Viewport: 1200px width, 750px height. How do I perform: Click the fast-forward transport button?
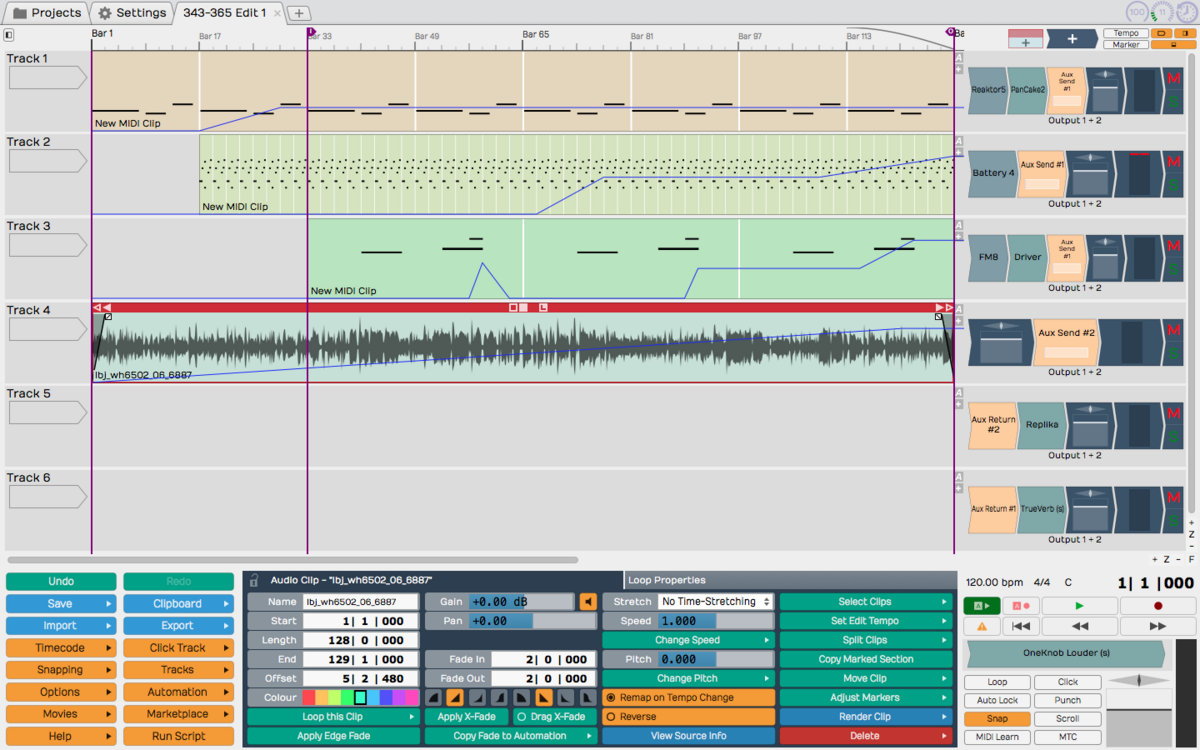[1157, 626]
